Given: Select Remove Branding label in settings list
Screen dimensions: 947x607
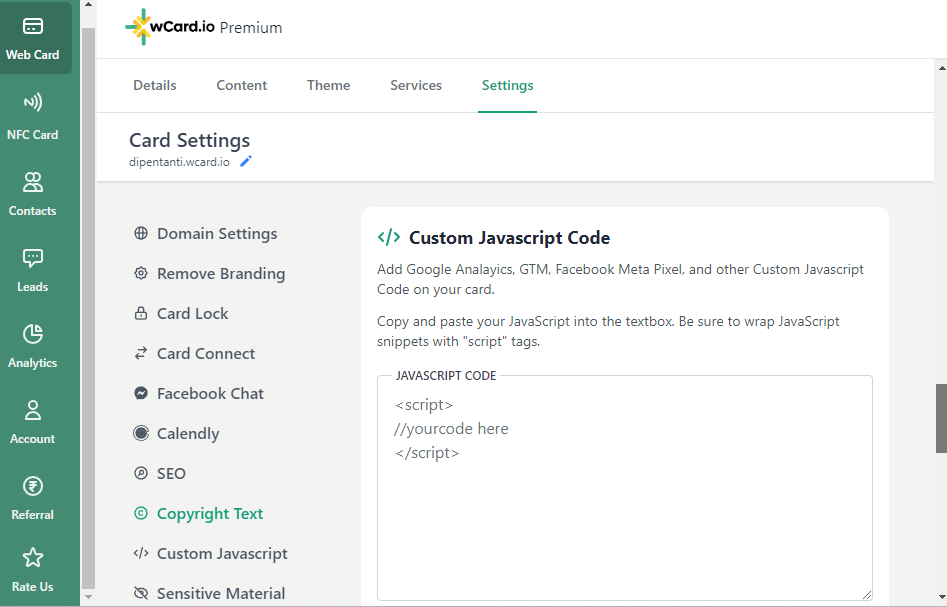Looking at the screenshot, I should pos(221,274).
